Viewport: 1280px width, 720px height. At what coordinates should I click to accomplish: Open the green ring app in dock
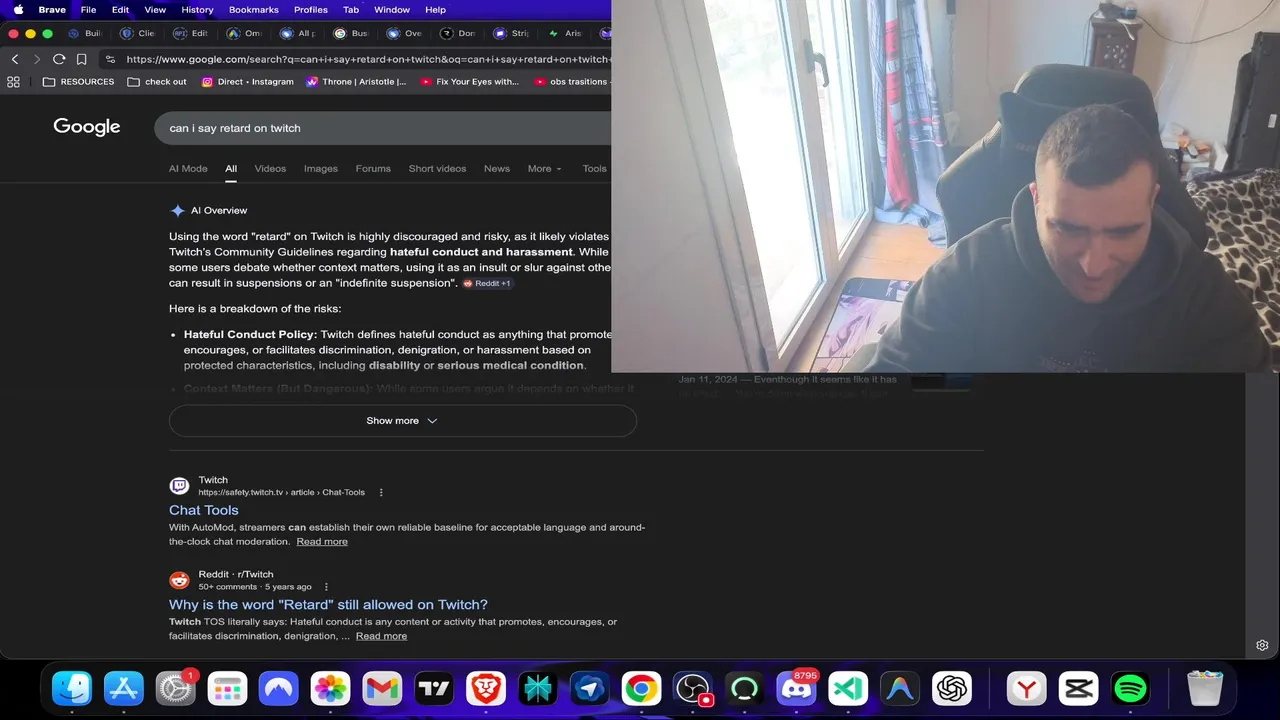(744, 688)
